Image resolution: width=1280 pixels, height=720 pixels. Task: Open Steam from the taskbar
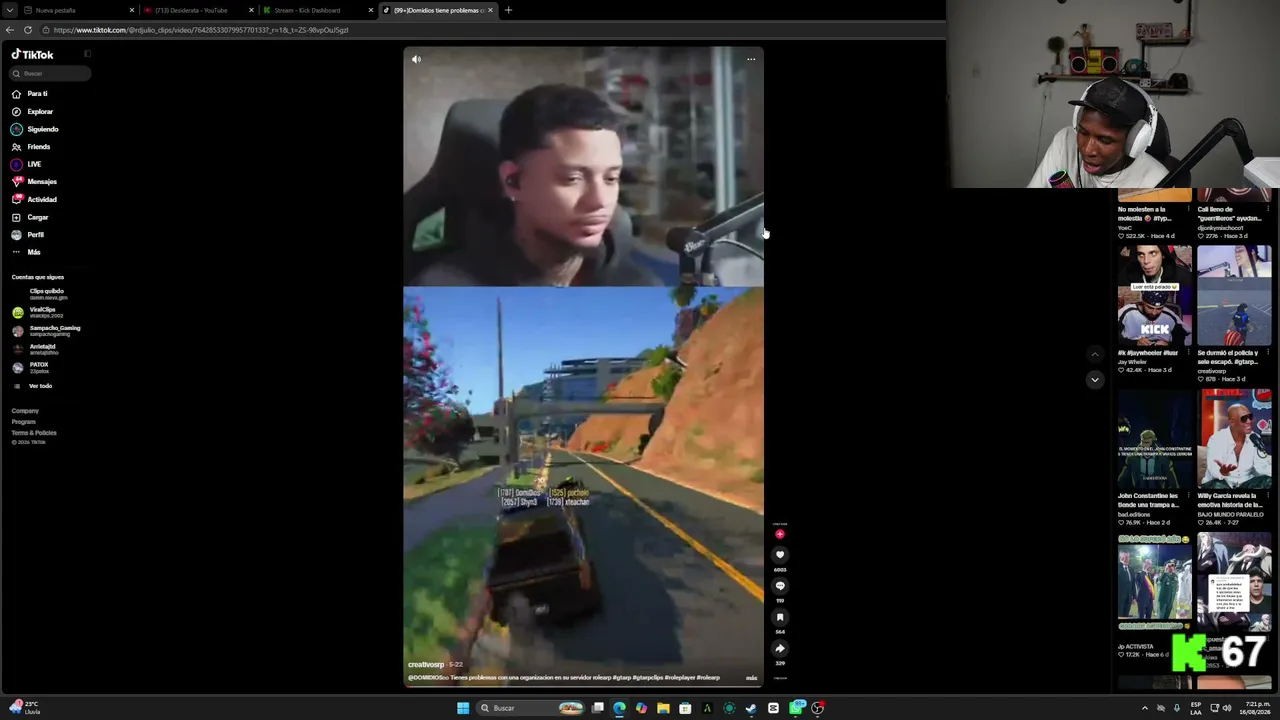click(x=751, y=708)
